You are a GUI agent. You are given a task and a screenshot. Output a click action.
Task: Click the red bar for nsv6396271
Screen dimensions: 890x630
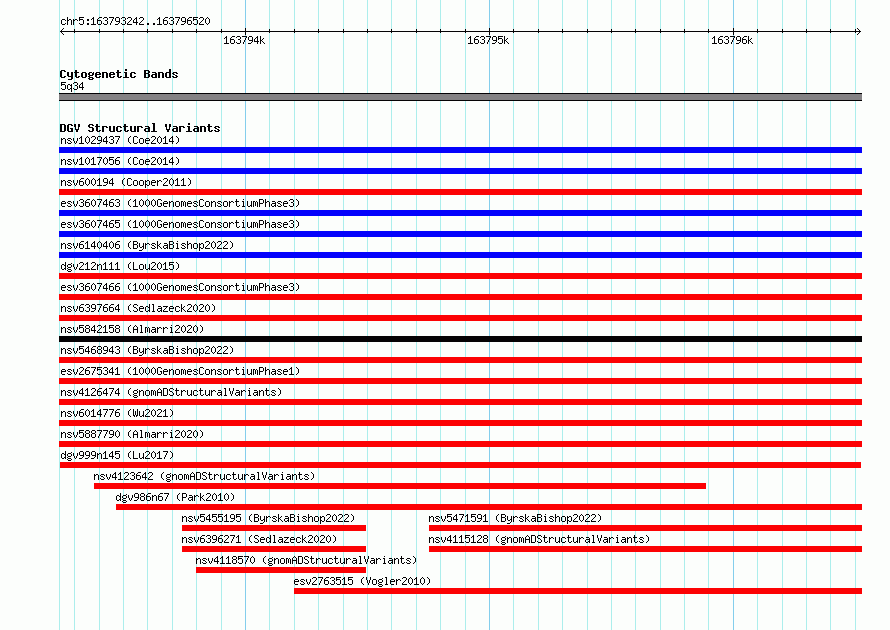(274, 549)
